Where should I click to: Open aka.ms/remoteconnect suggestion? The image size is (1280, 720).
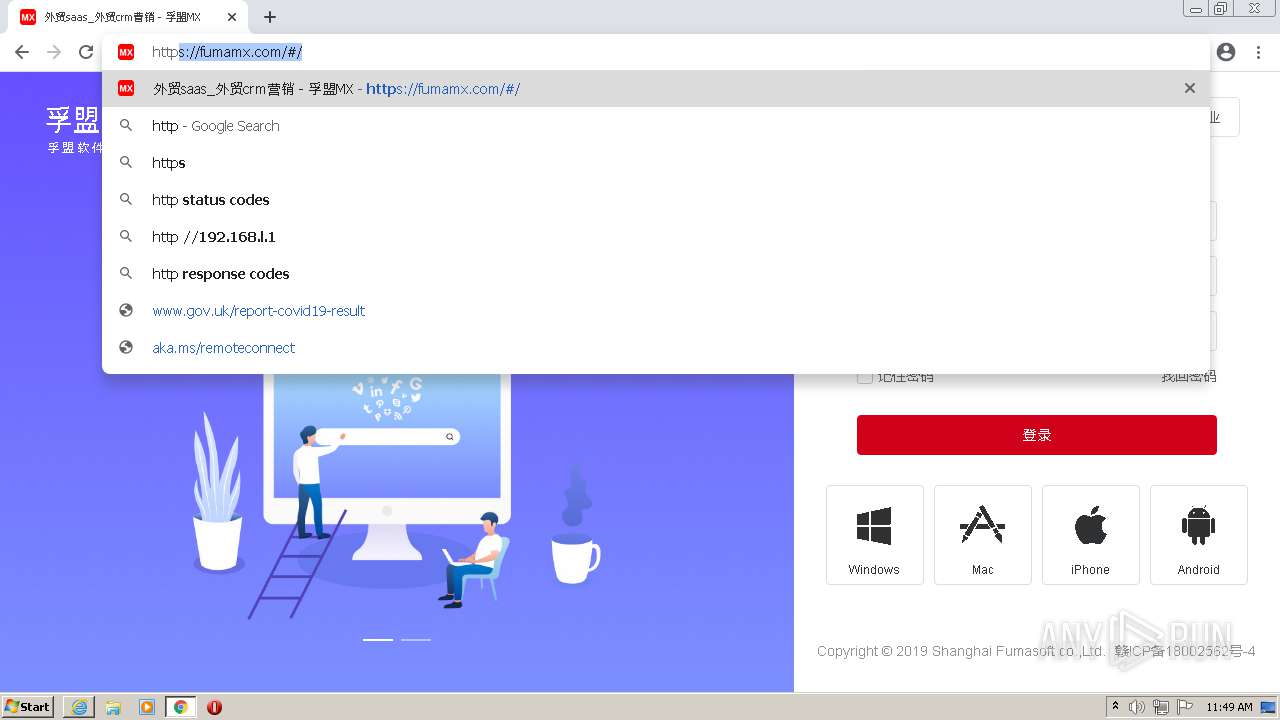[656, 348]
